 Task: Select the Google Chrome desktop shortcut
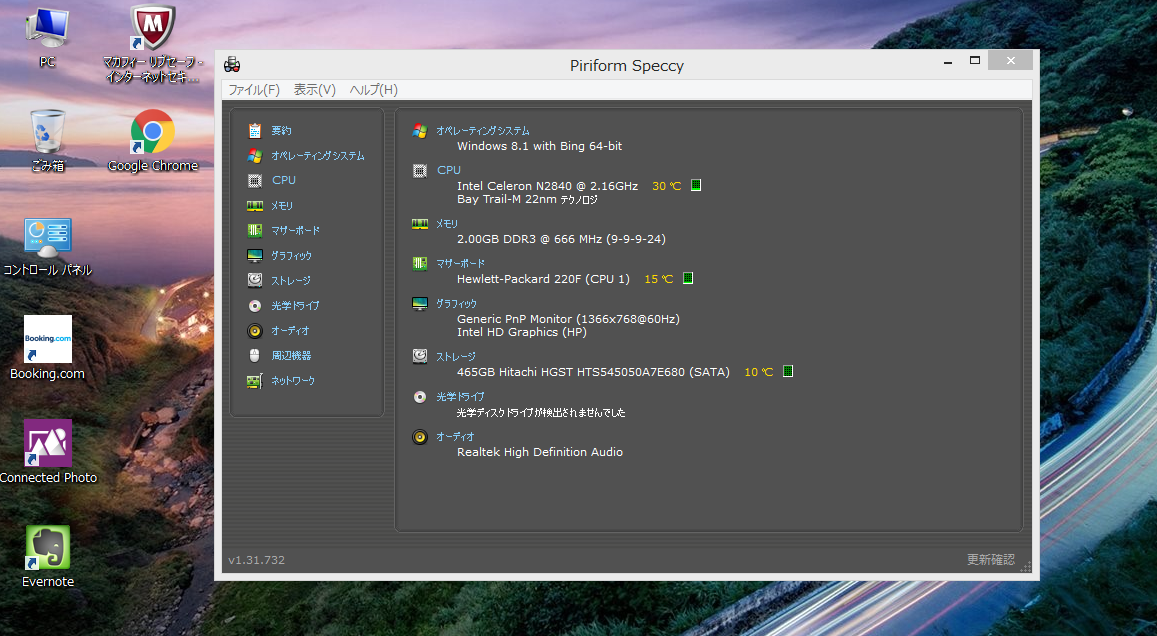[x=153, y=140]
